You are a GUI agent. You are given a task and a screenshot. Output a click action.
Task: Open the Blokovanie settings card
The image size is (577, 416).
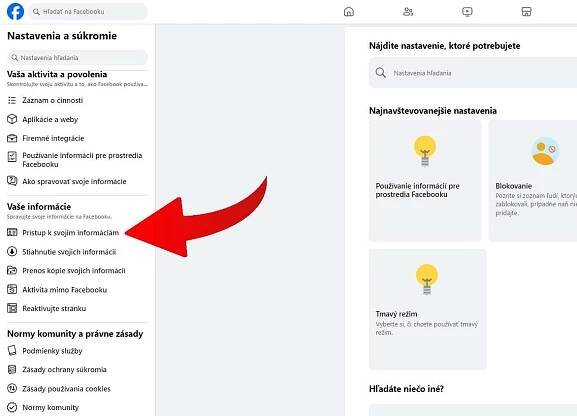[x=533, y=181]
